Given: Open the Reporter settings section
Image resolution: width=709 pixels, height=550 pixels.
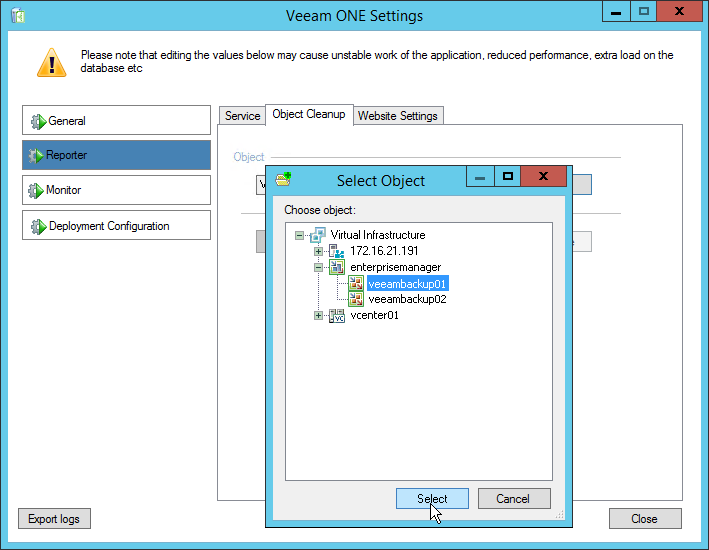Looking at the screenshot, I should (116, 155).
